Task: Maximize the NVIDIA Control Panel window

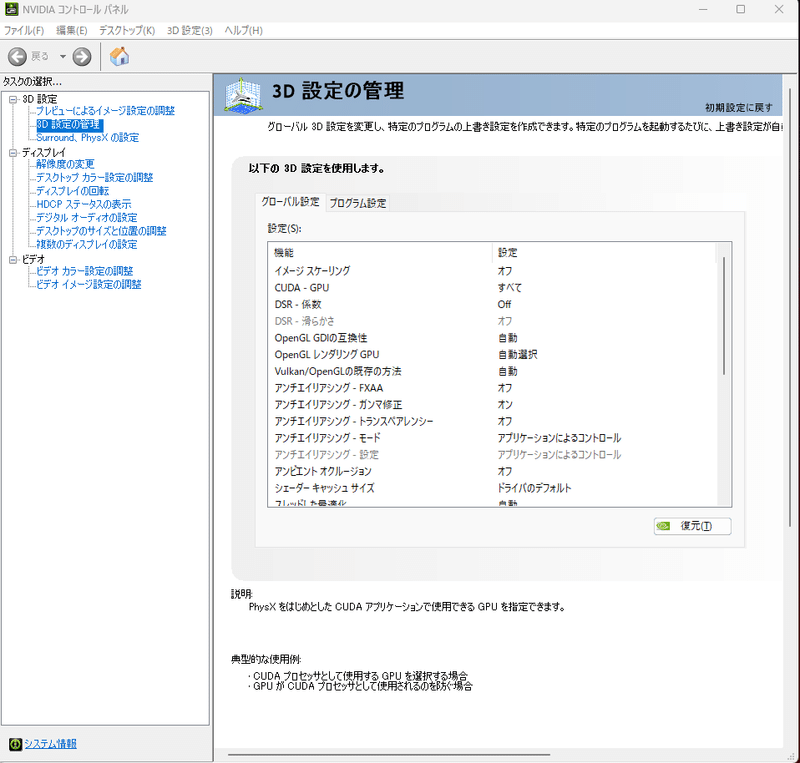Action: tap(741, 9)
